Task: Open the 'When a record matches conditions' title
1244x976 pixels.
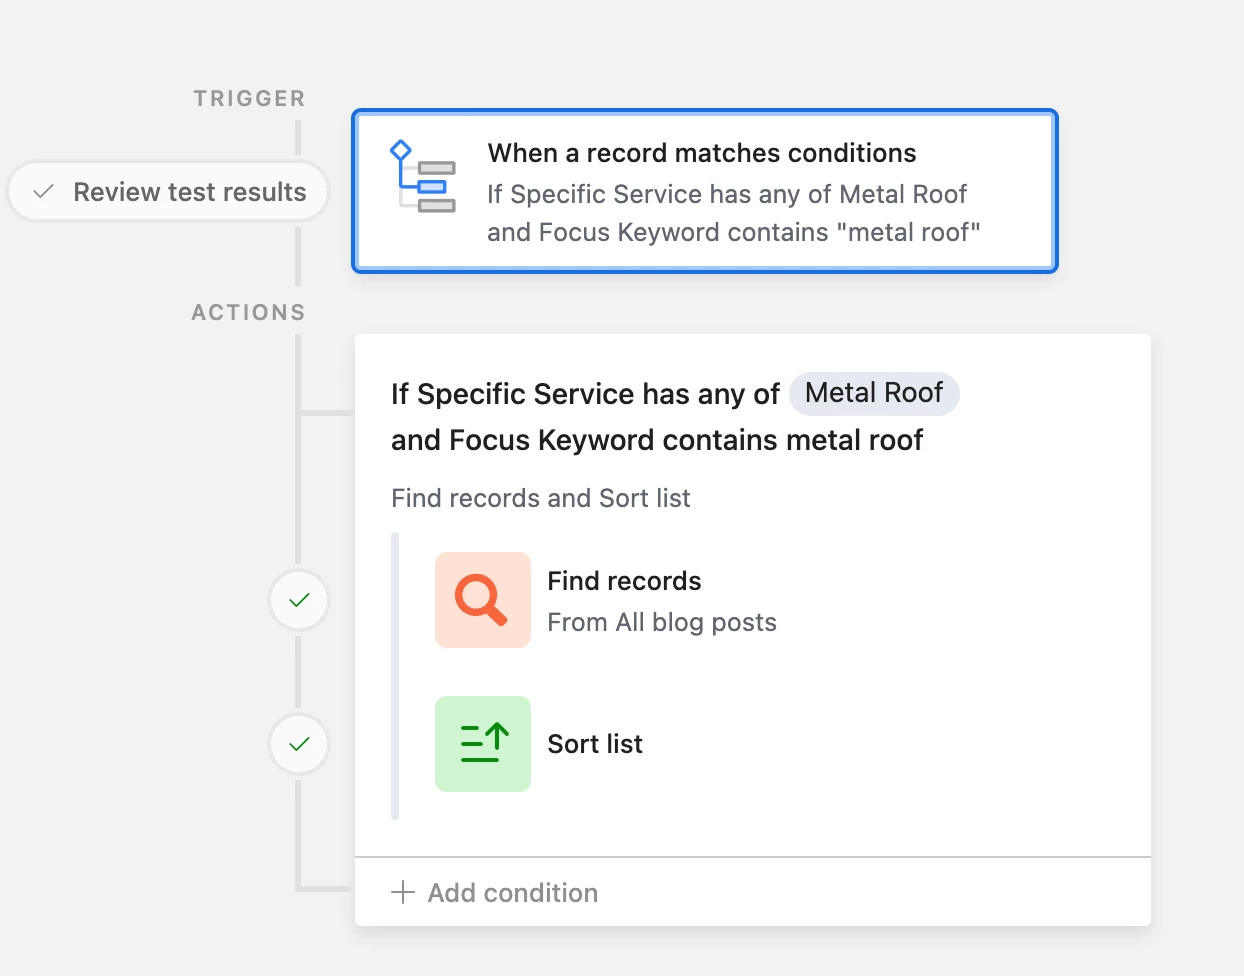Action: coord(702,153)
